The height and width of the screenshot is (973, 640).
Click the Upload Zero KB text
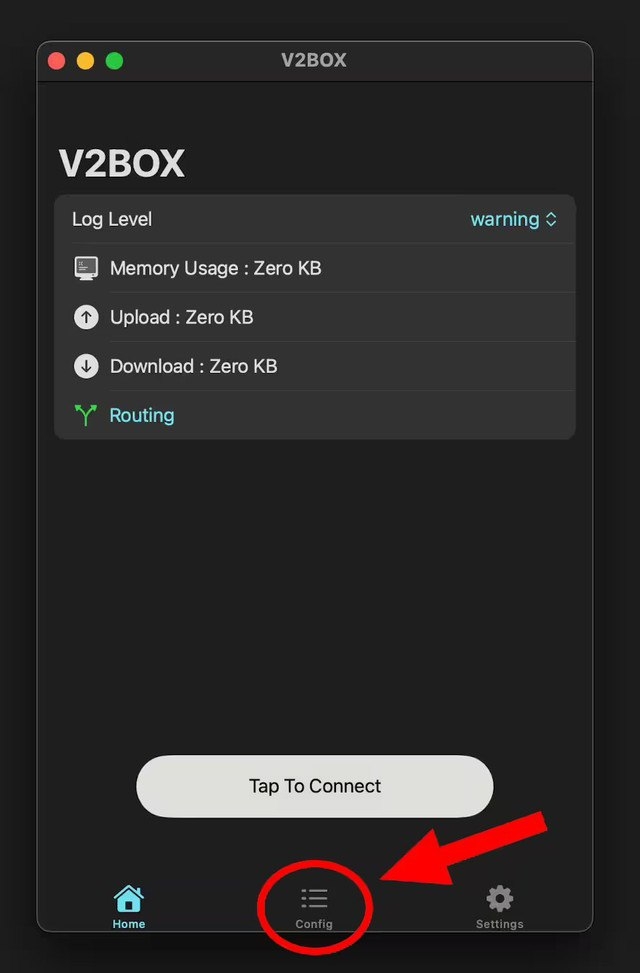[181, 317]
